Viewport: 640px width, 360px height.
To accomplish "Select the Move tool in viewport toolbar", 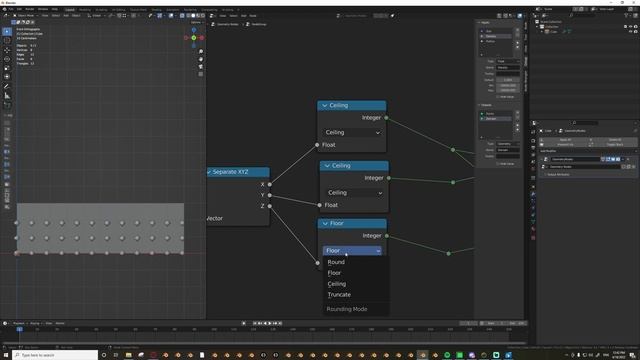I will pyautogui.click(x=7, y=50).
